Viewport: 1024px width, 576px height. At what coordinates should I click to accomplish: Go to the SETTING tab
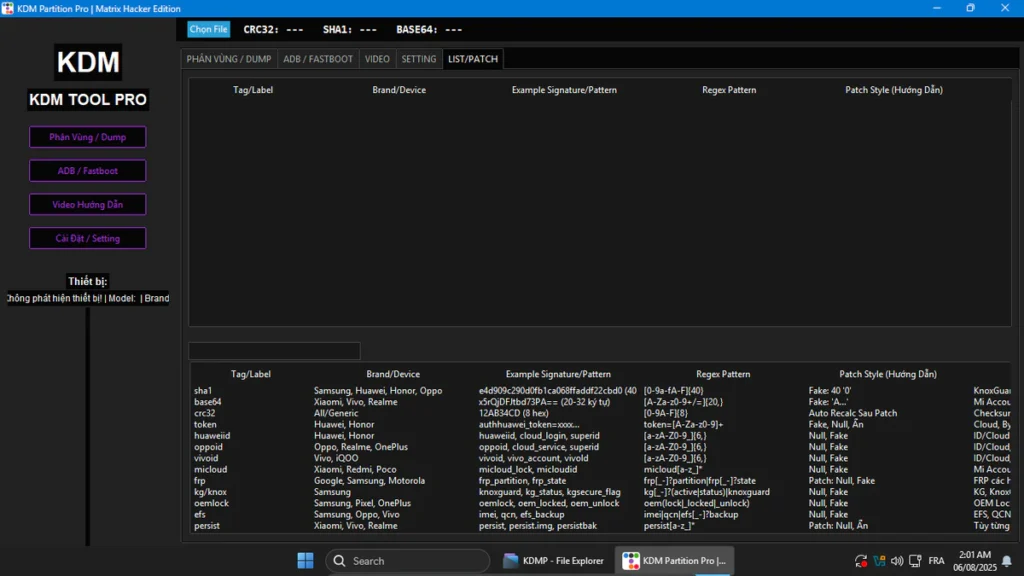click(419, 59)
